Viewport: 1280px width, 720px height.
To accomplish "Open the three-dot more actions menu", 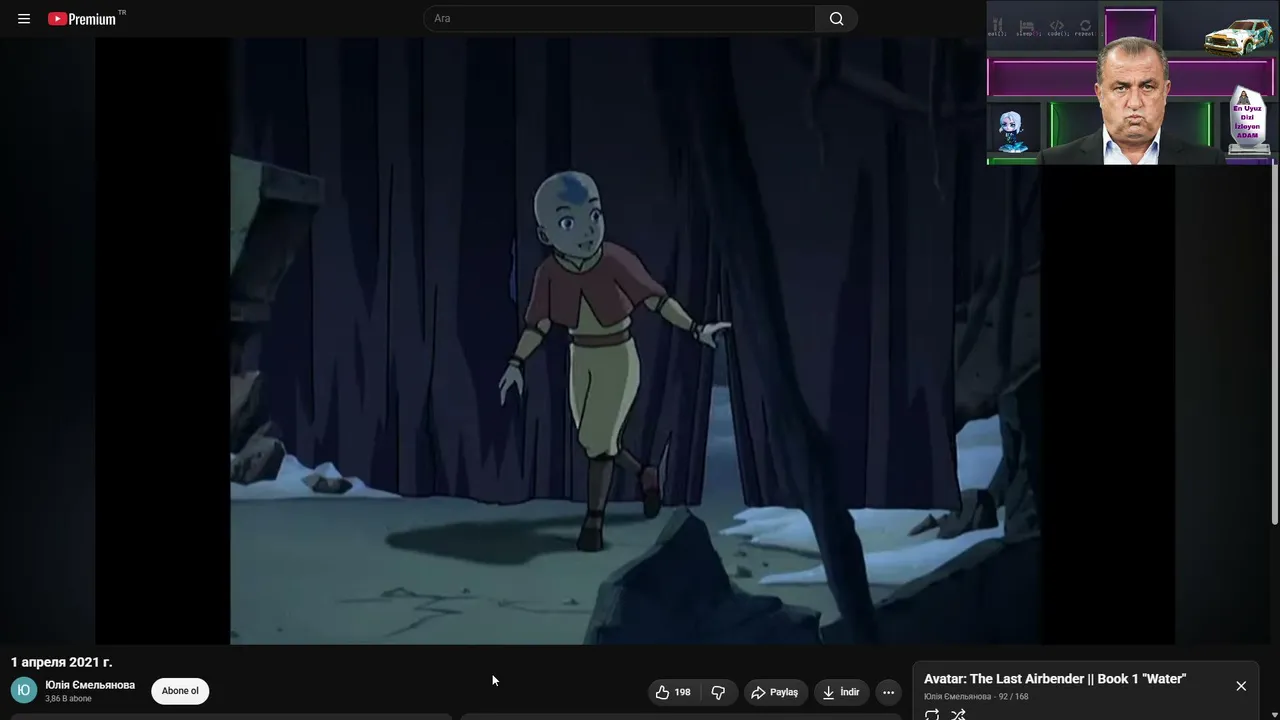I will point(888,692).
